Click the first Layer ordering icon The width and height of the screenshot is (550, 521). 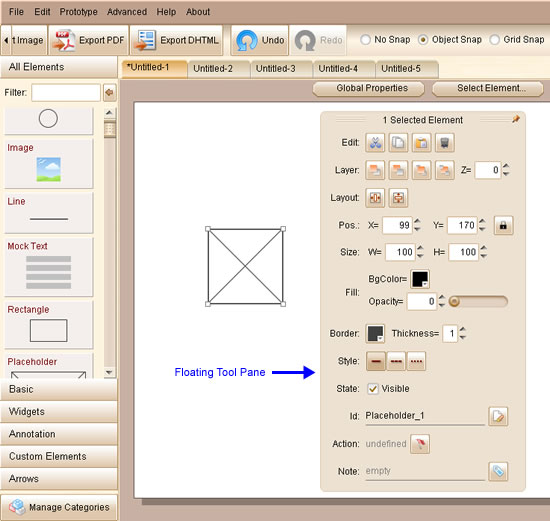[375, 170]
